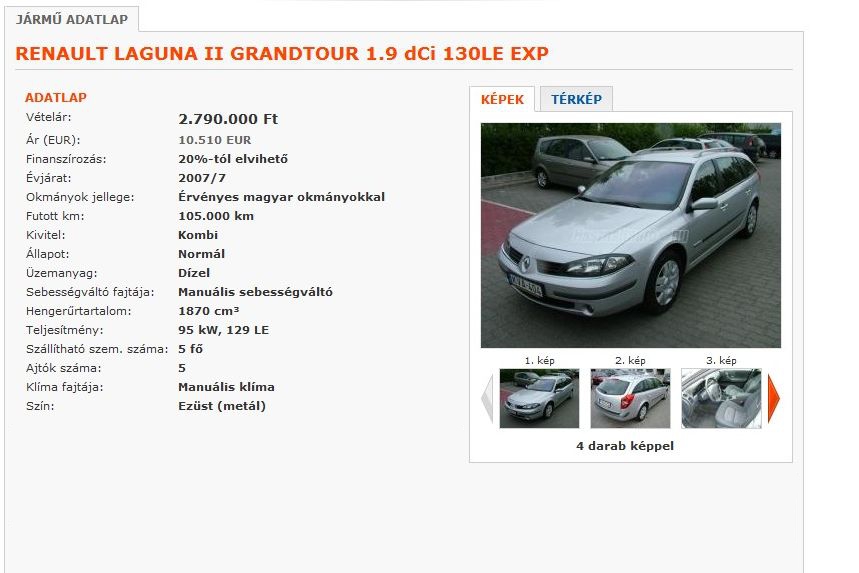Click the 2.790.000 Ft price

point(228,119)
